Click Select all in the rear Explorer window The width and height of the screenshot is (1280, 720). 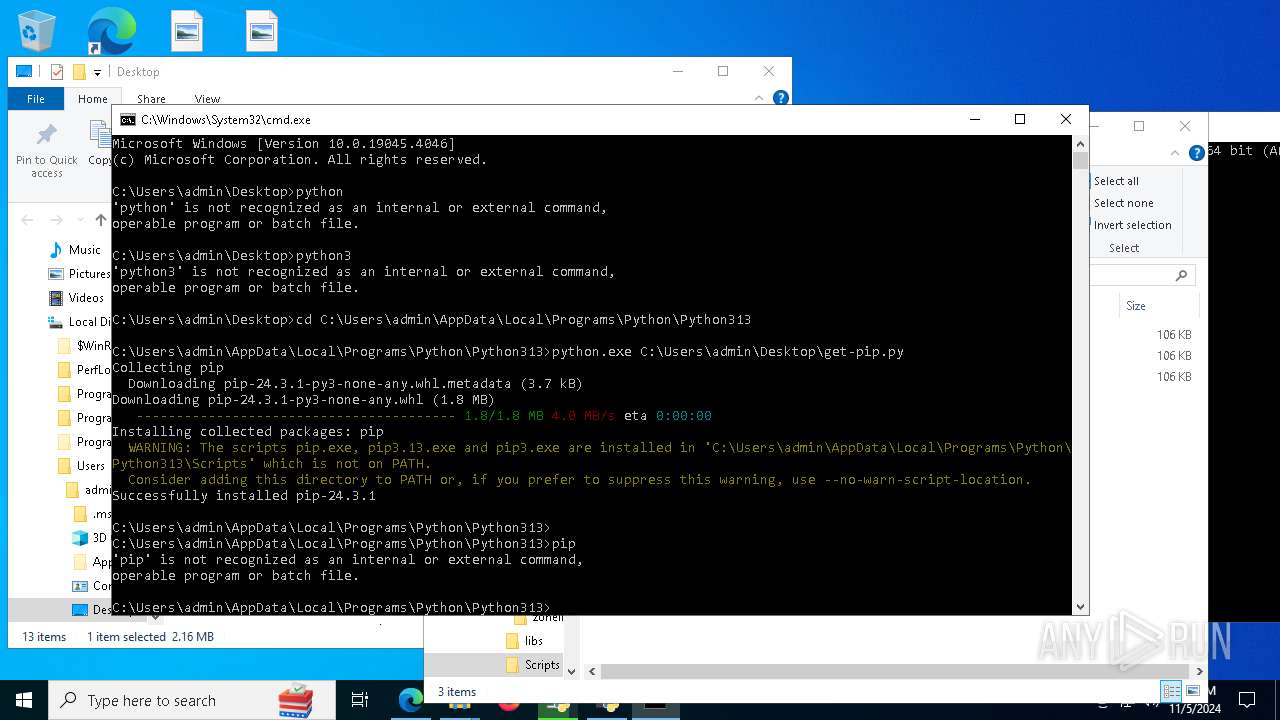pos(1115,181)
